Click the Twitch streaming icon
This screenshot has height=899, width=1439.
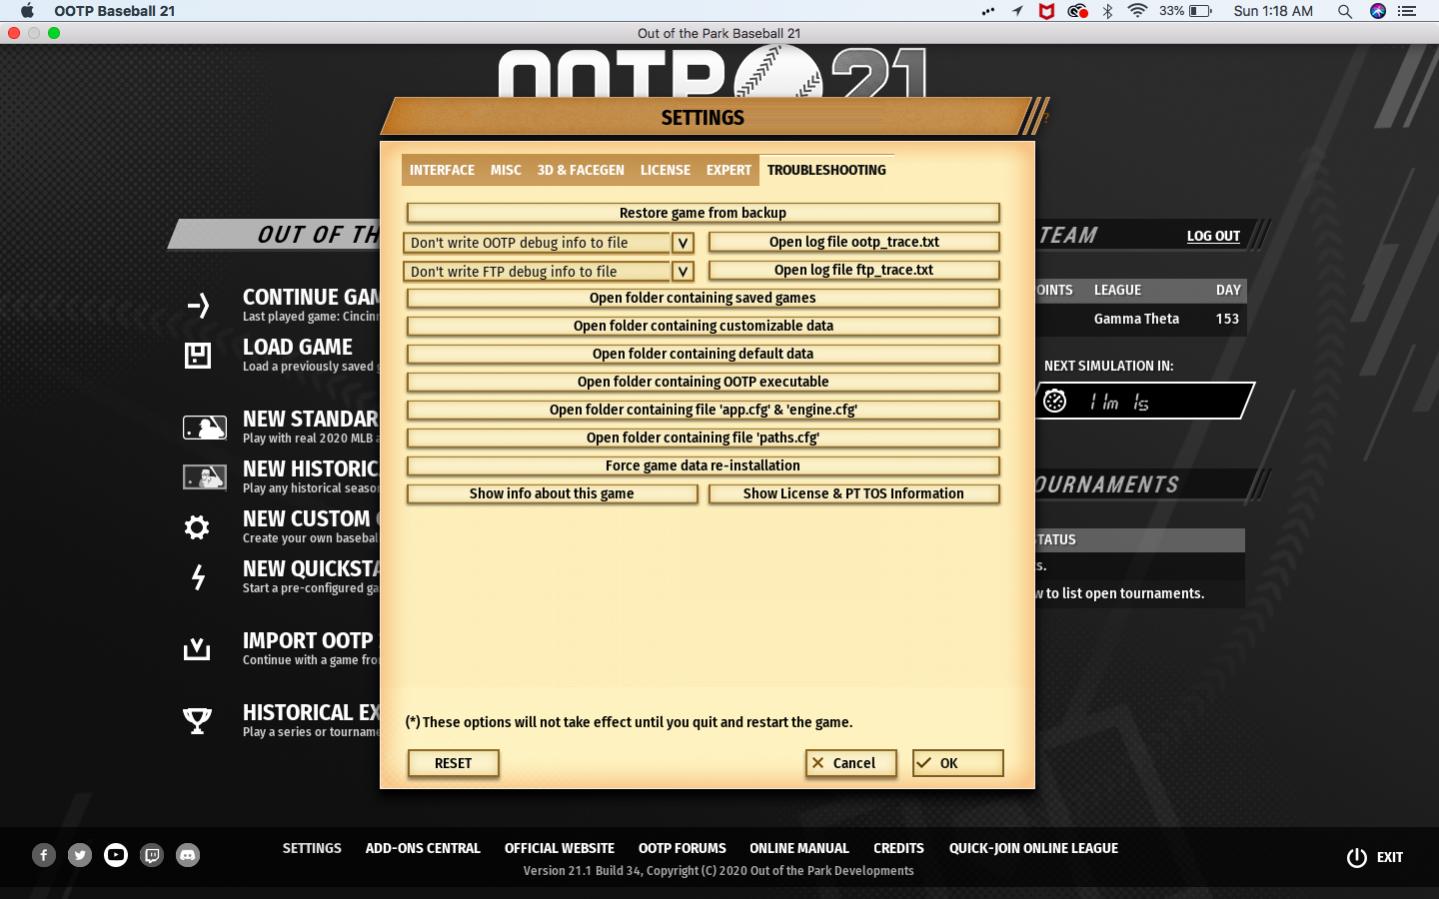tap(152, 855)
